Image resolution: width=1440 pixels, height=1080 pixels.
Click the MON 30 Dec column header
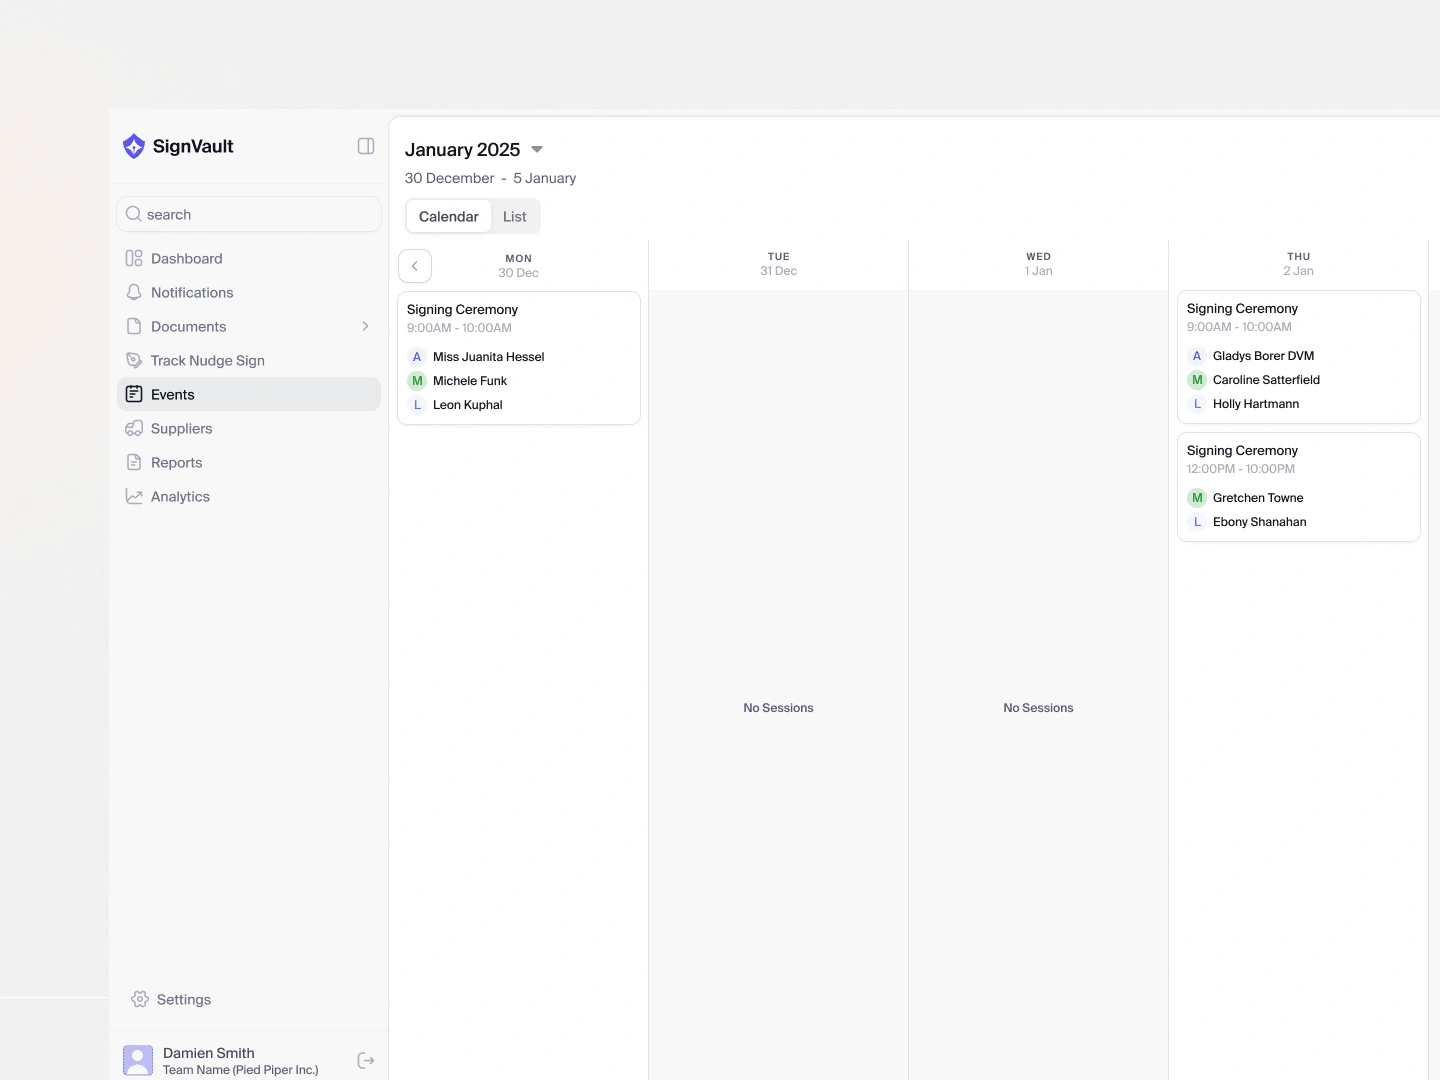point(519,266)
